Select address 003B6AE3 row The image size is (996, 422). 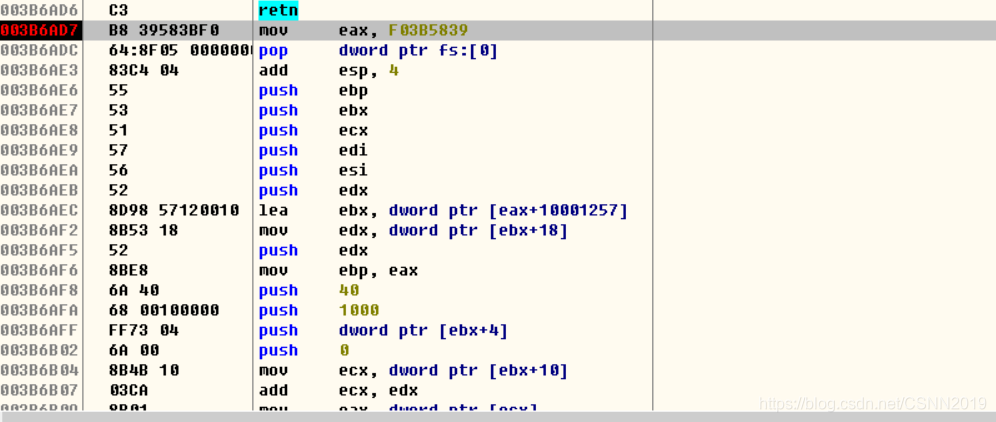tap(41, 71)
